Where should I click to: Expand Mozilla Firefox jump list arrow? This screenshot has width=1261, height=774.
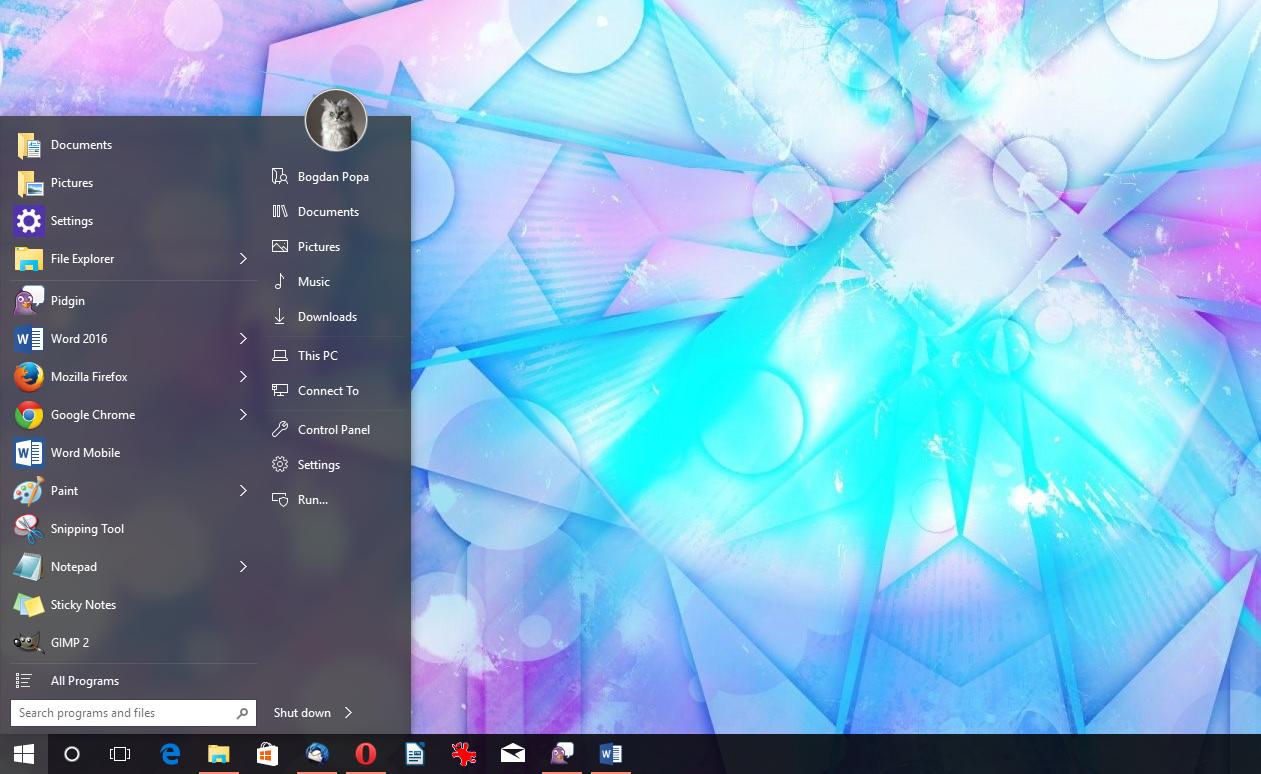(243, 377)
